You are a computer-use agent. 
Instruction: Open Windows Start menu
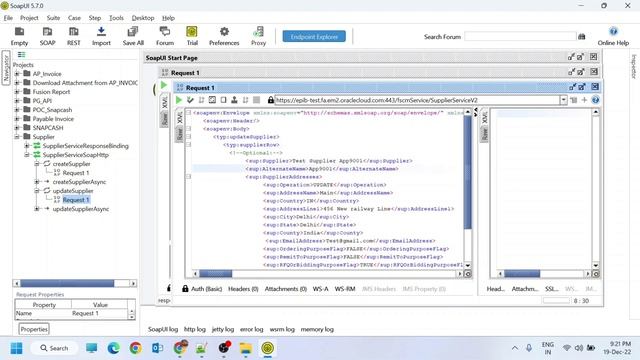[17, 348]
